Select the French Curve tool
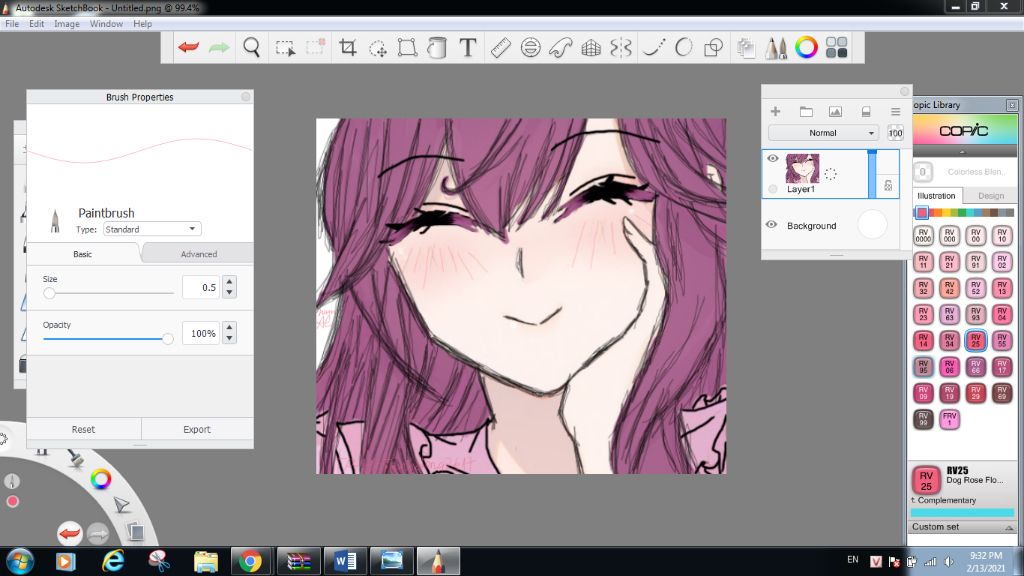This screenshot has height=576, width=1024. point(560,47)
